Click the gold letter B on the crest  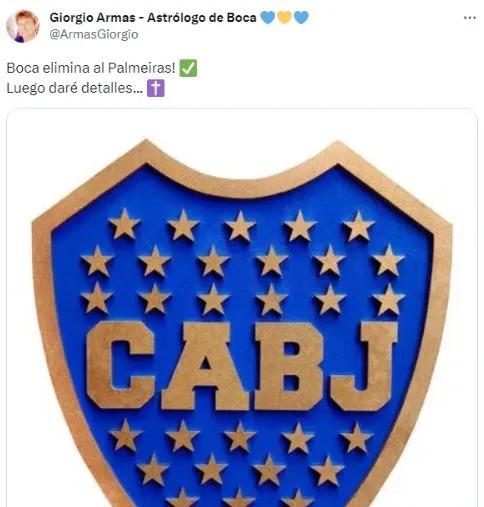click(x=289, y=366)
